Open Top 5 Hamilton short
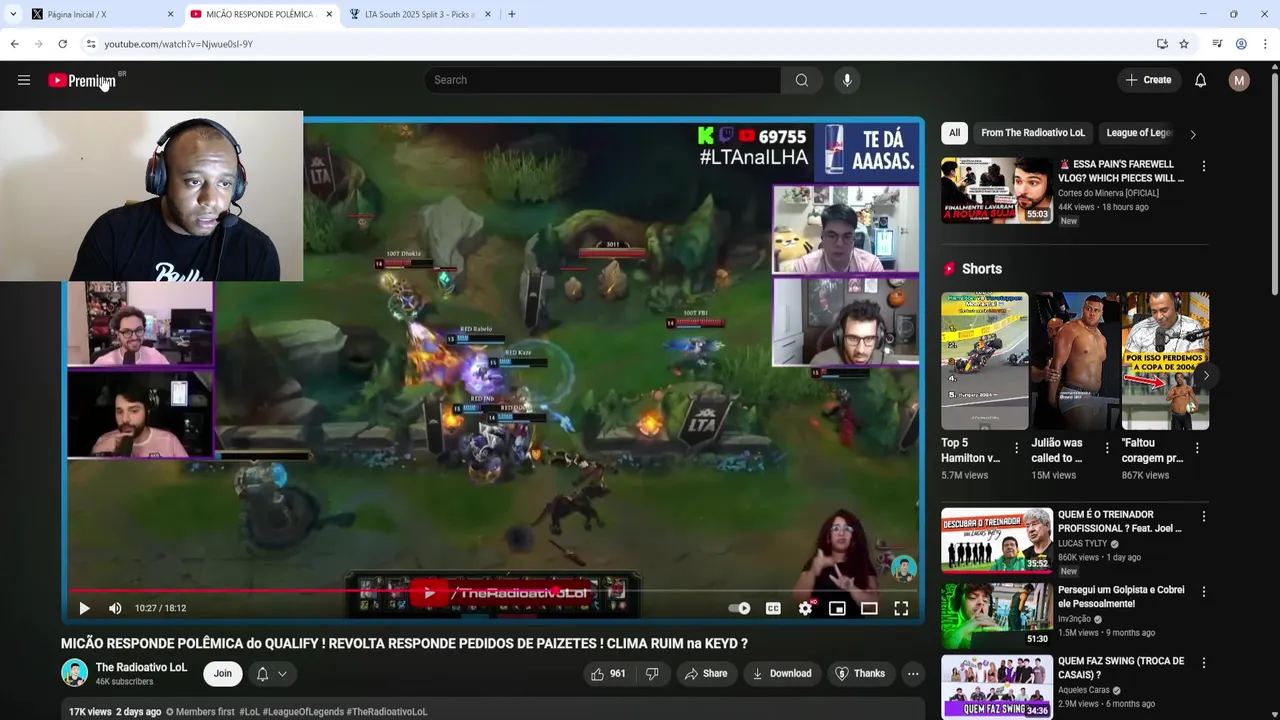Viewport: 1280px width, 720px height. pos(984,361)
